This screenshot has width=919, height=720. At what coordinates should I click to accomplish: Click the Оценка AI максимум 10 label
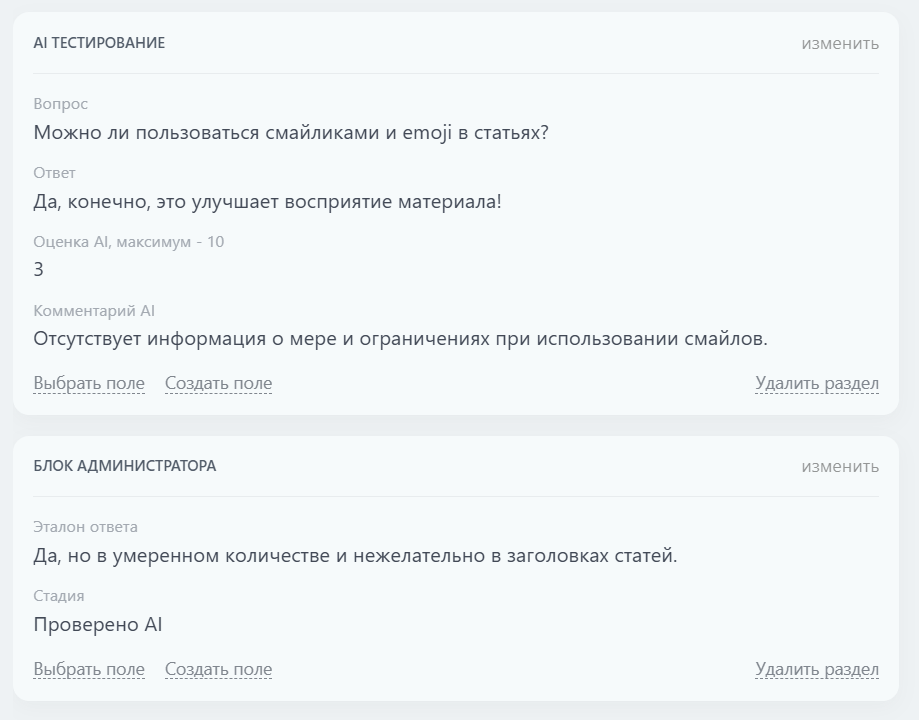coord(127,242)
